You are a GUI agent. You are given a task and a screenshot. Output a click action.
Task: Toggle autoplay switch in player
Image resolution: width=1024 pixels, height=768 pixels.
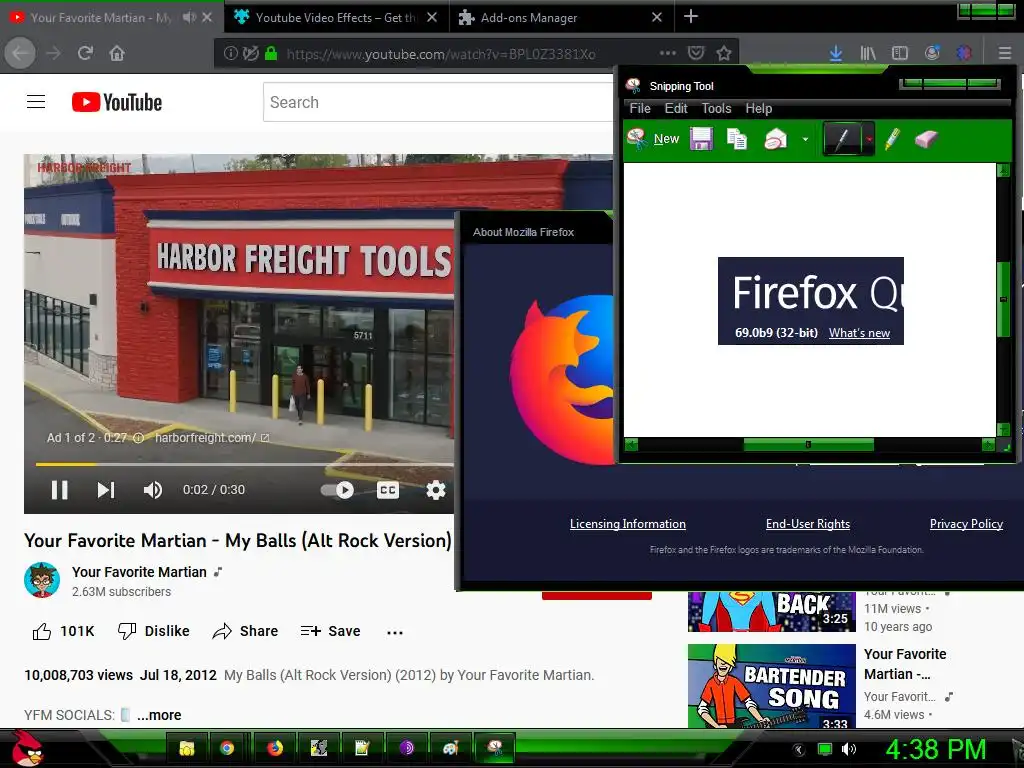[338, 490]
